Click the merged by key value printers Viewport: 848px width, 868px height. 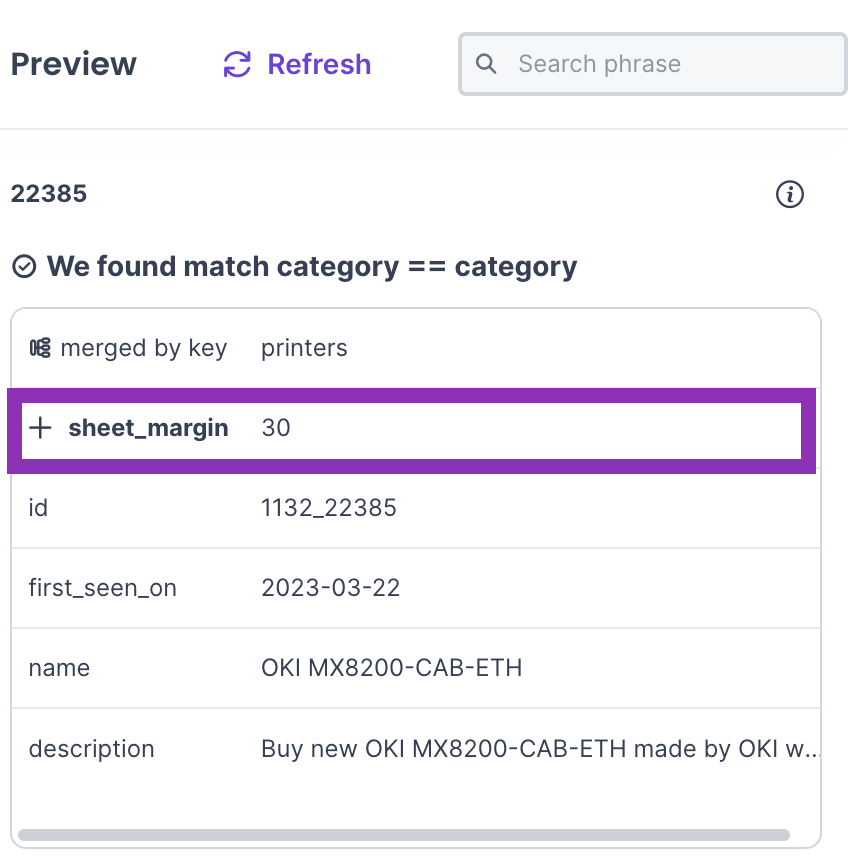304,348
